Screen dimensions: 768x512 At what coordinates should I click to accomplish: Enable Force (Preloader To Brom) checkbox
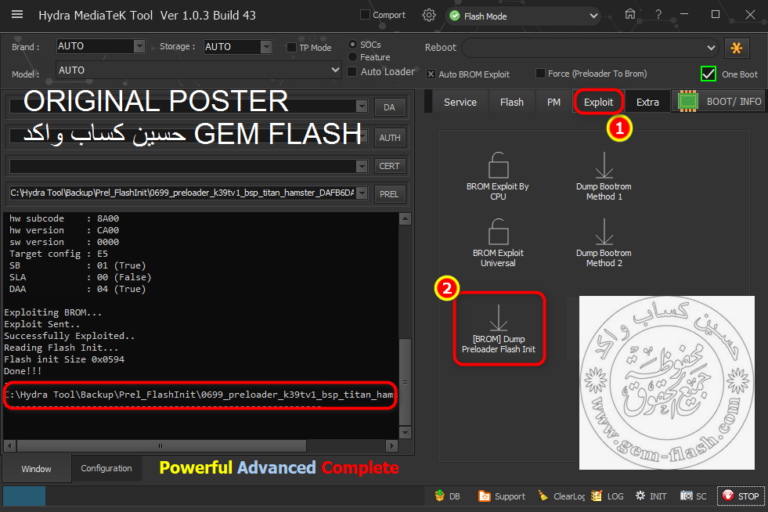(x=541, y=73)
